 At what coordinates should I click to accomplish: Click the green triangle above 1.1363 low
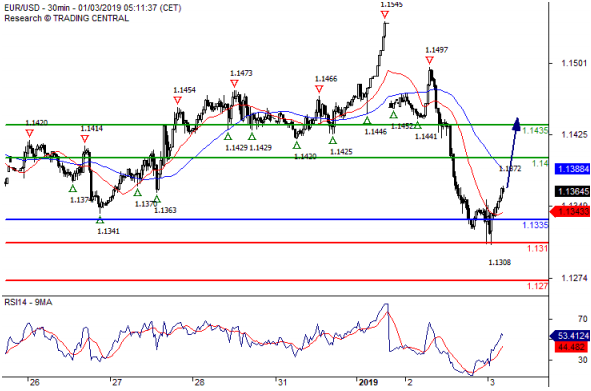[157, 199]
